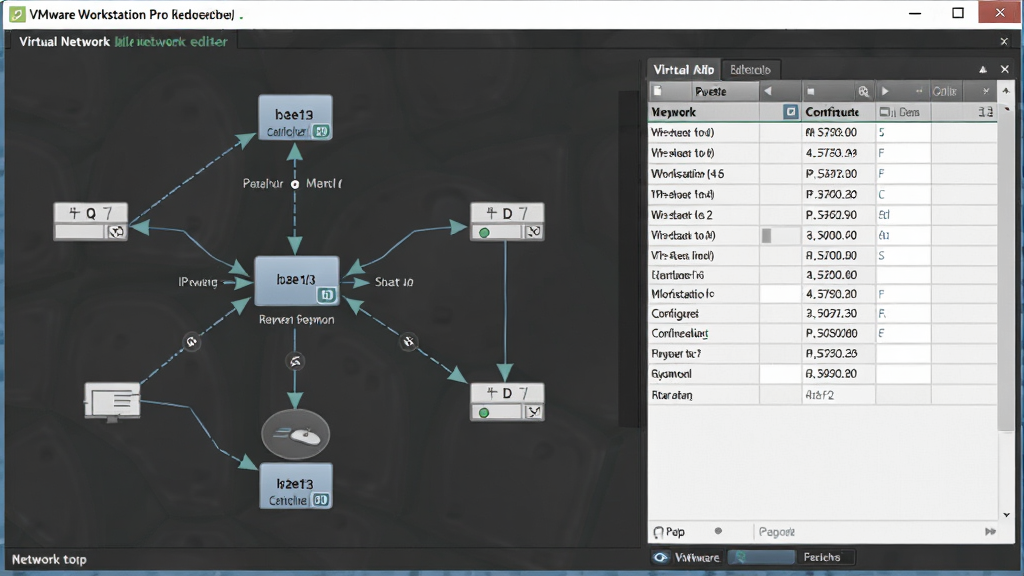Select the 'Worlsatim (4.6' table row
This screenshot has width=1024, height=576.
click(823, 174)
